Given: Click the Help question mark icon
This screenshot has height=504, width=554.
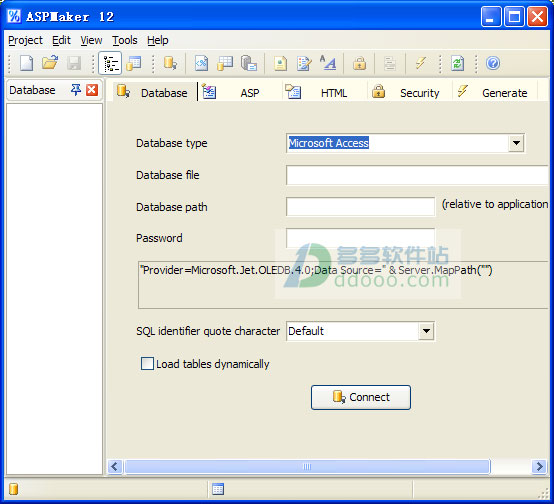Looking at the screenshot, I should coord(493,64).
